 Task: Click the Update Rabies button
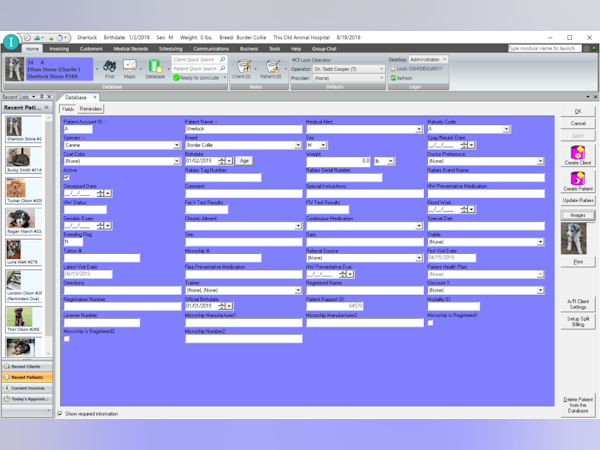(578, 200)
